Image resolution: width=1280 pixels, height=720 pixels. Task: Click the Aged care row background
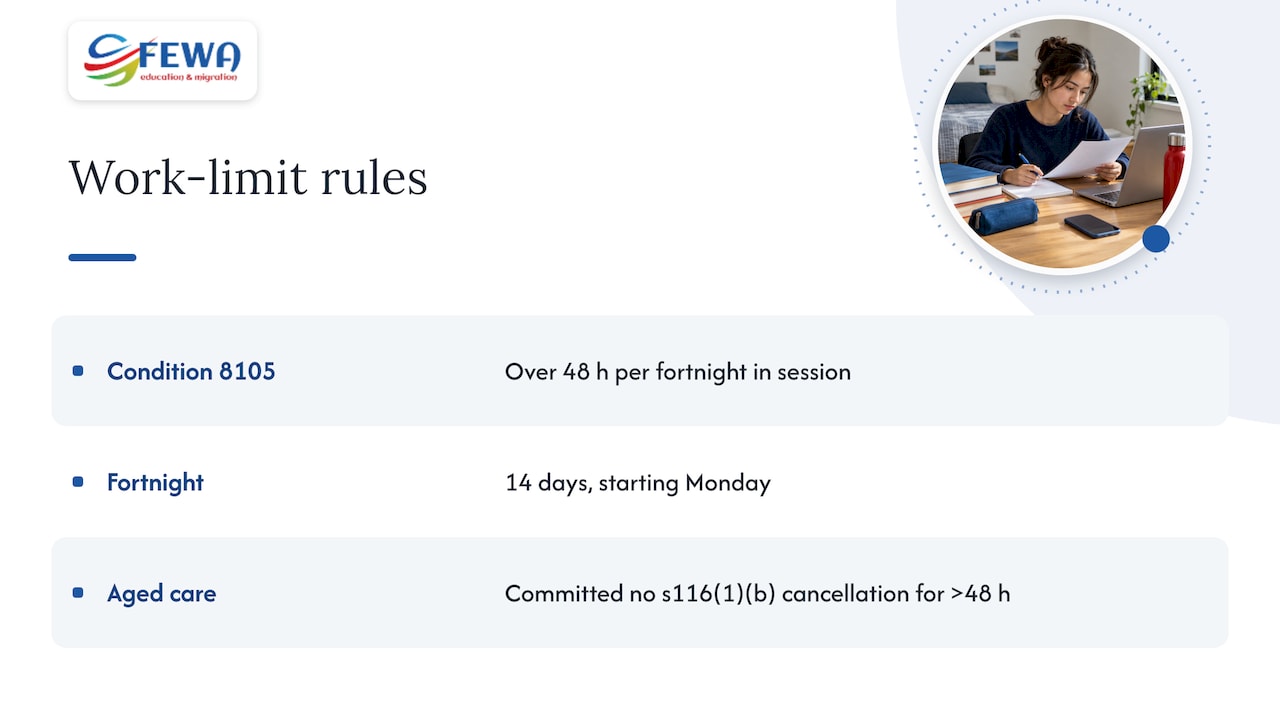640,593
